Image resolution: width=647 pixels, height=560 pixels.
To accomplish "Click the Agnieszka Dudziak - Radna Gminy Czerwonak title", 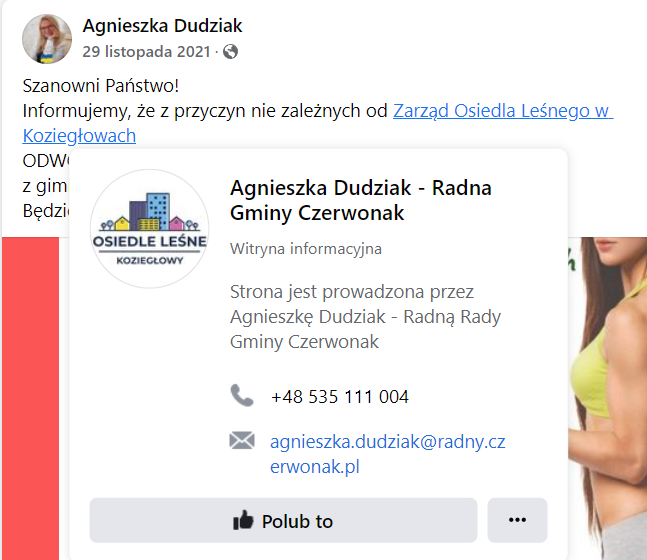I will click(x=361, y=200).
